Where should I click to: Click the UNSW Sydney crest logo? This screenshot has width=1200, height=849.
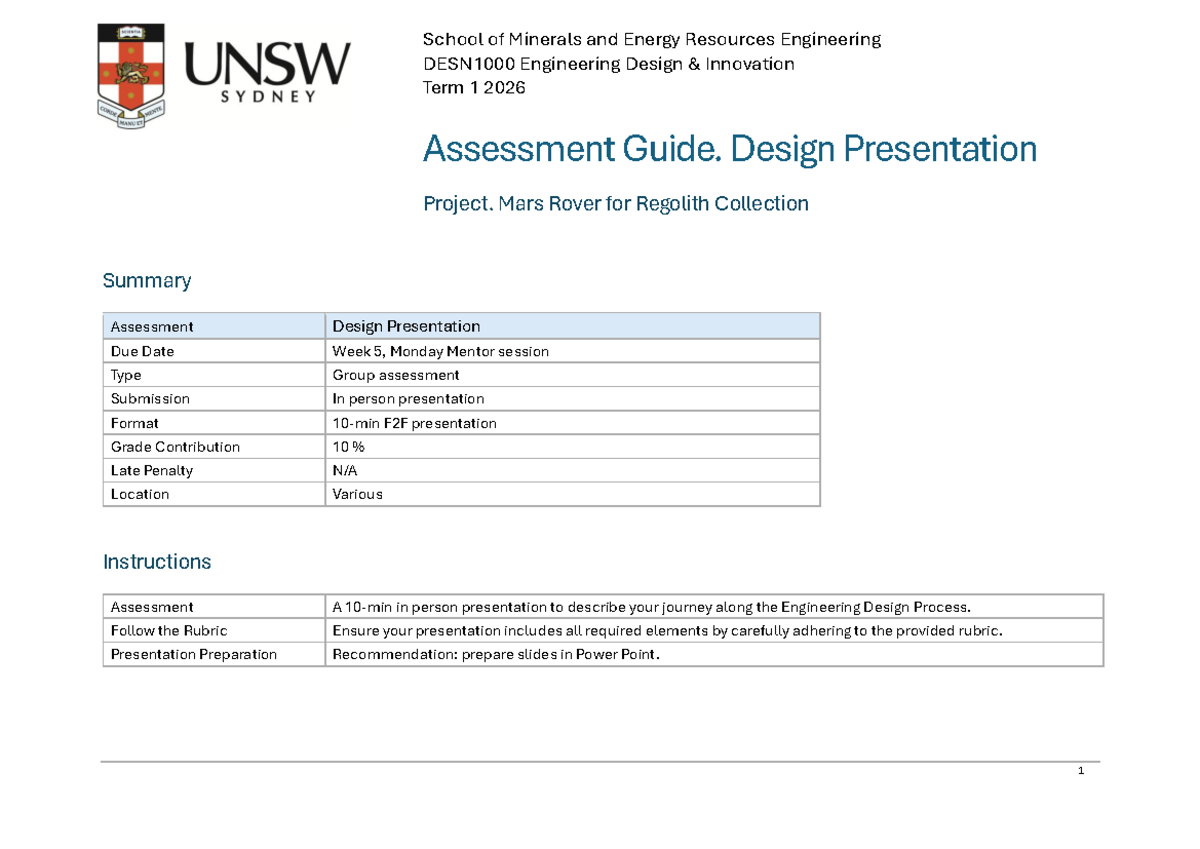coord(131,77)
